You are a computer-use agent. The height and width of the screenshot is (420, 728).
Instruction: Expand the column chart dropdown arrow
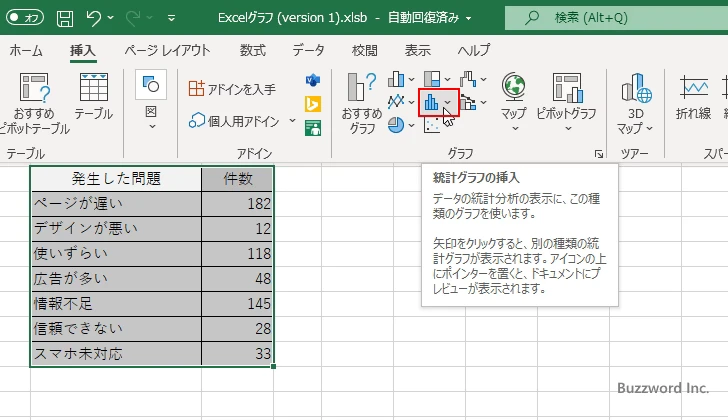pos(411,80)
